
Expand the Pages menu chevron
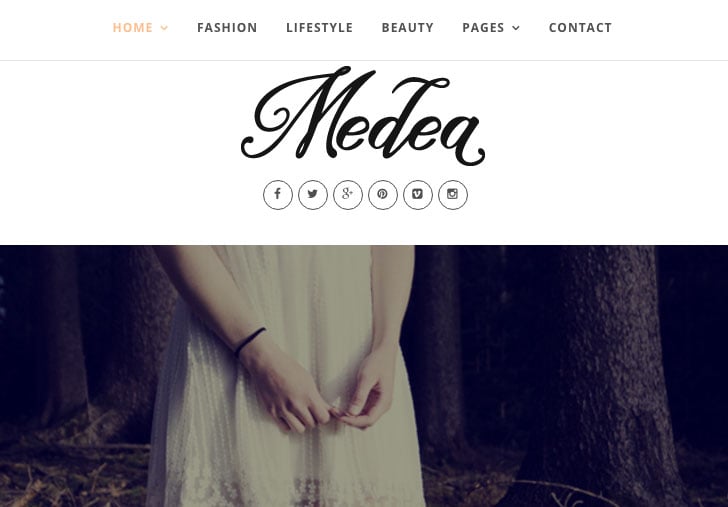tap(516, 28)
